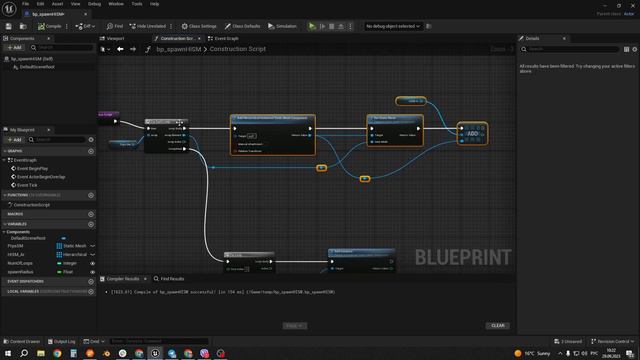The image size is (640, 360).
Task: Open Compile options three-dot menu
Action: click(x=67, y=26)
